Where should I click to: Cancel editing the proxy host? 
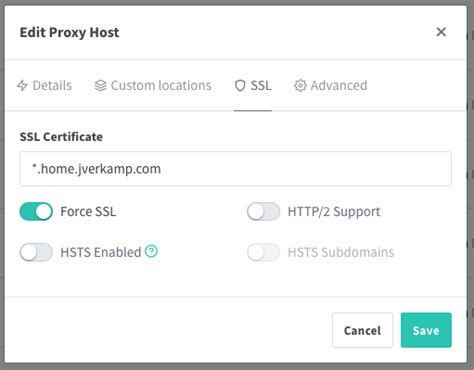(362, 330)
